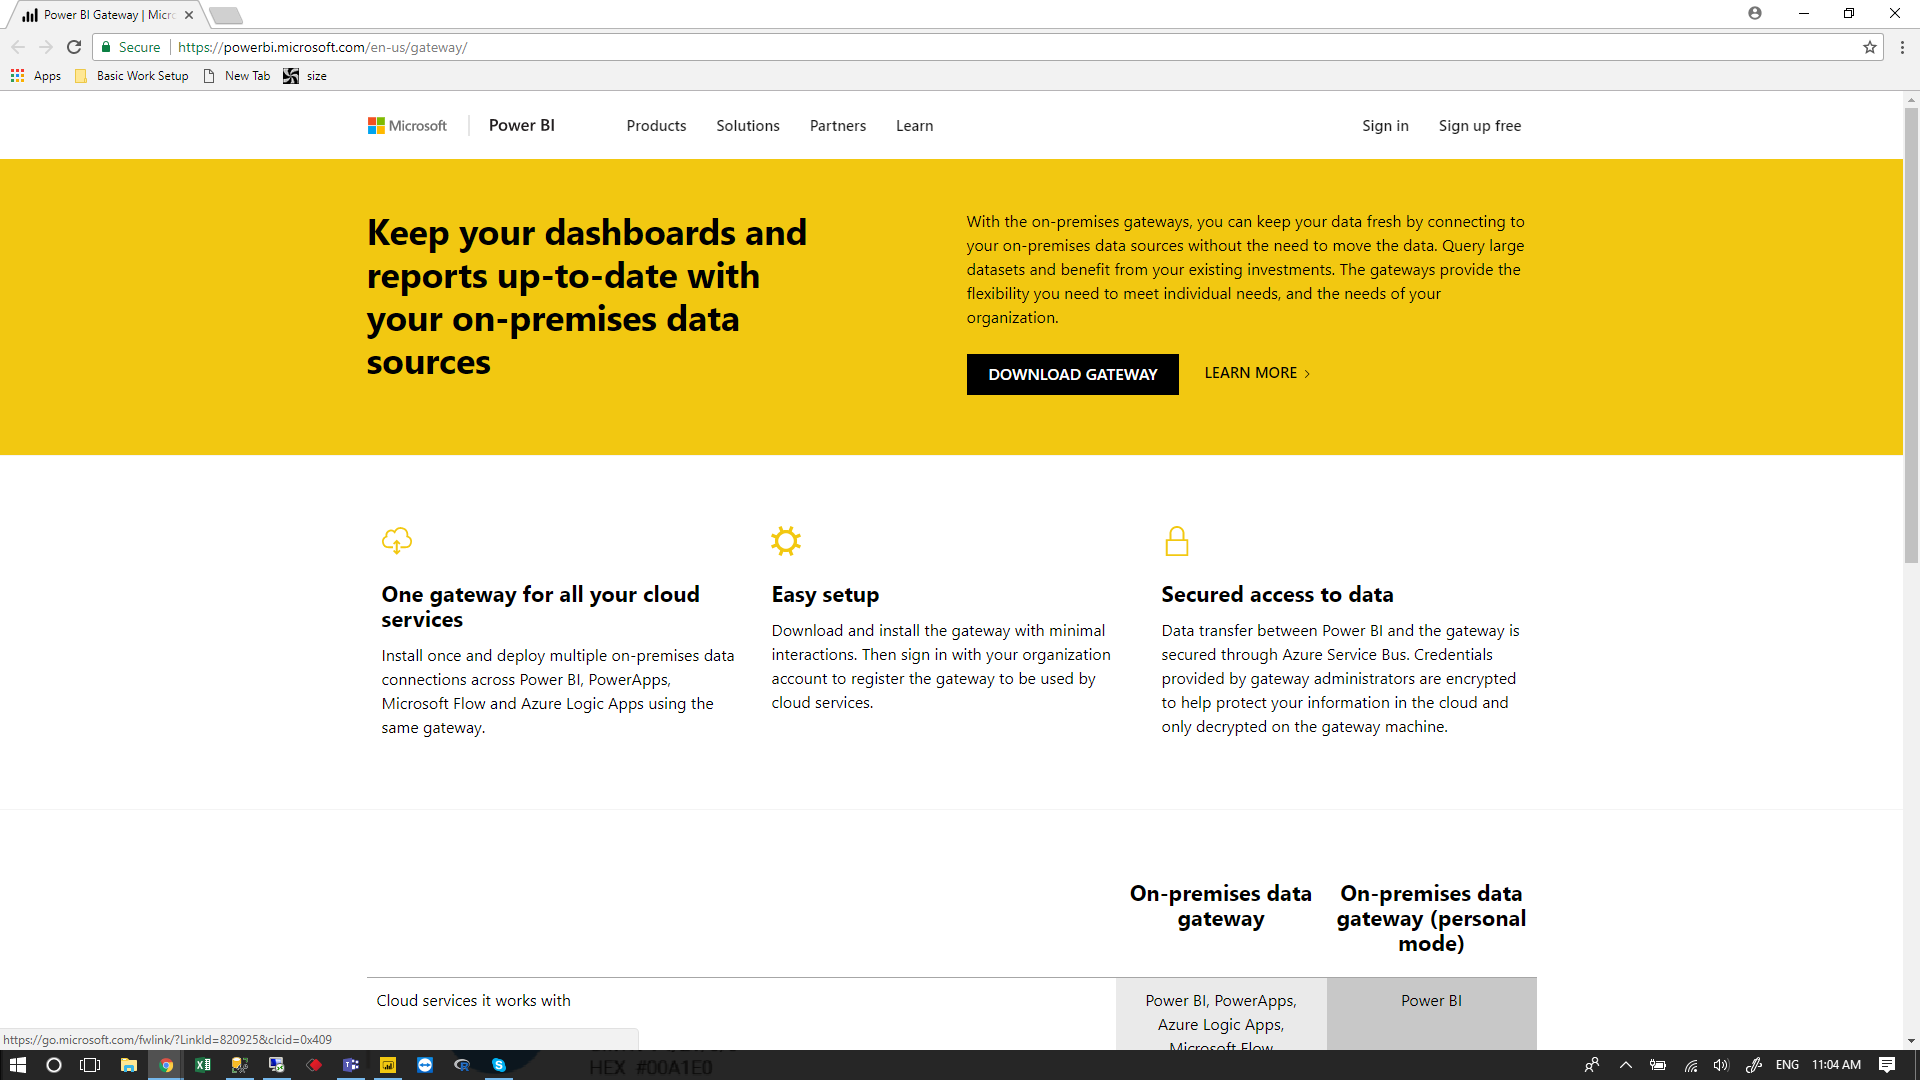Click the gear icon above Easy setup
The width and height of the screenshot is (1920, 1080).
(786, 541)
